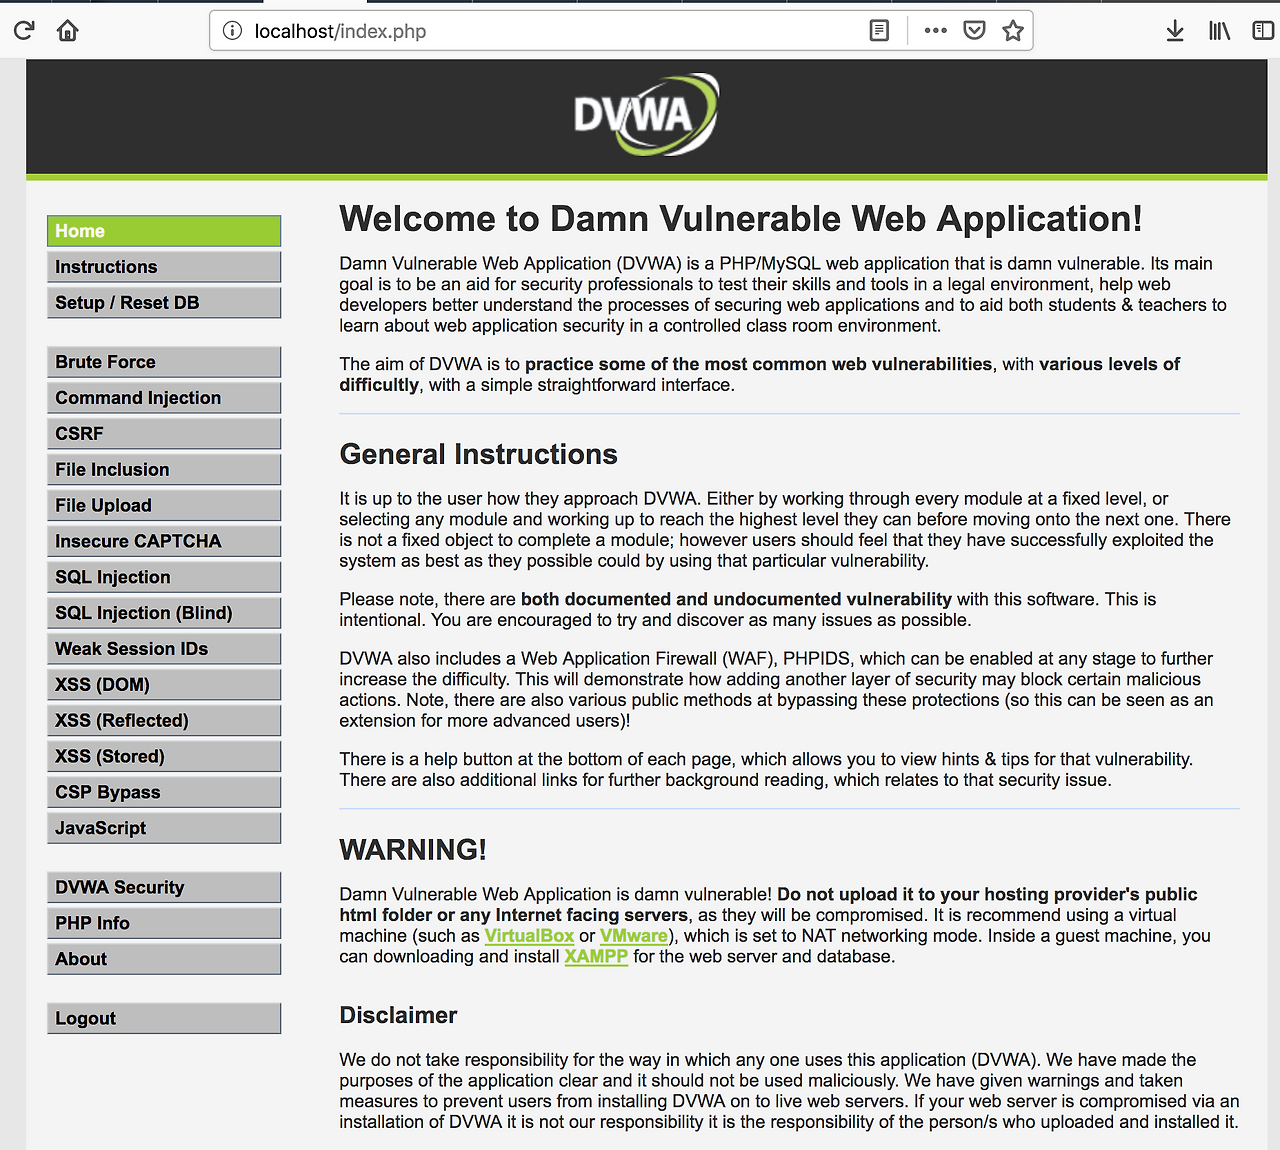
Task: Open the XSS (Stored) module
Action: point(164,756)
